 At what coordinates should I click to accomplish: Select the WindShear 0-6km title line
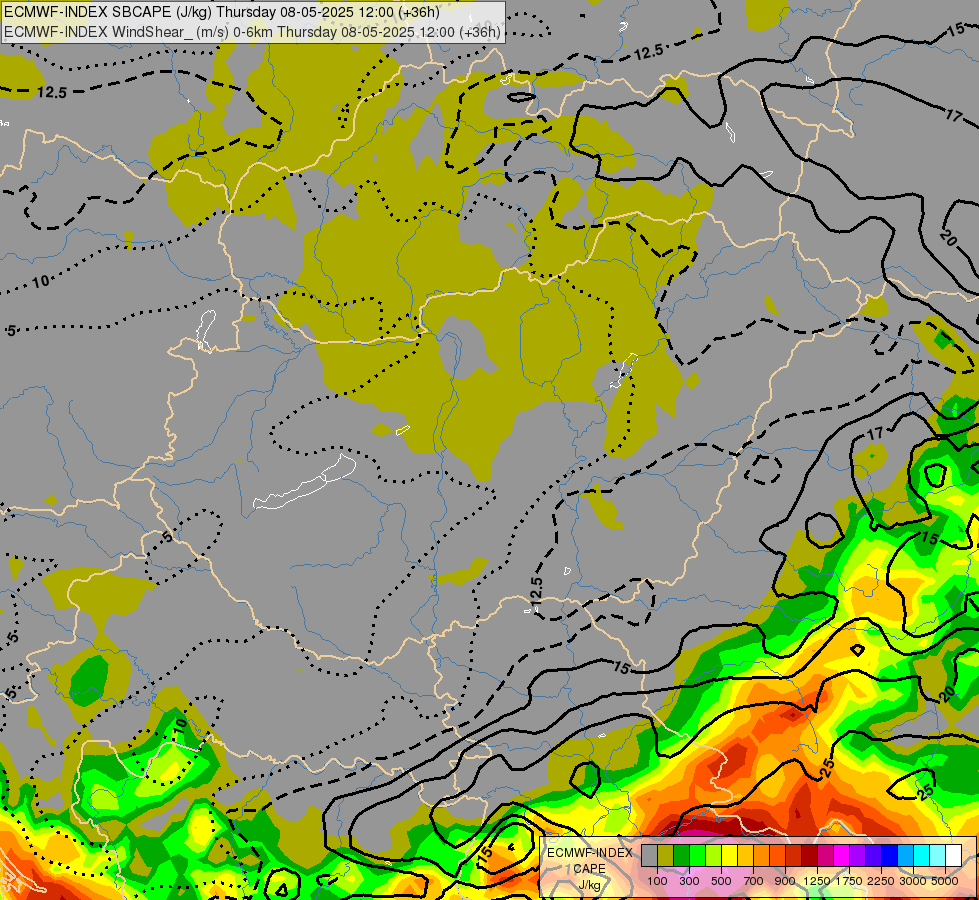[252, 32]
